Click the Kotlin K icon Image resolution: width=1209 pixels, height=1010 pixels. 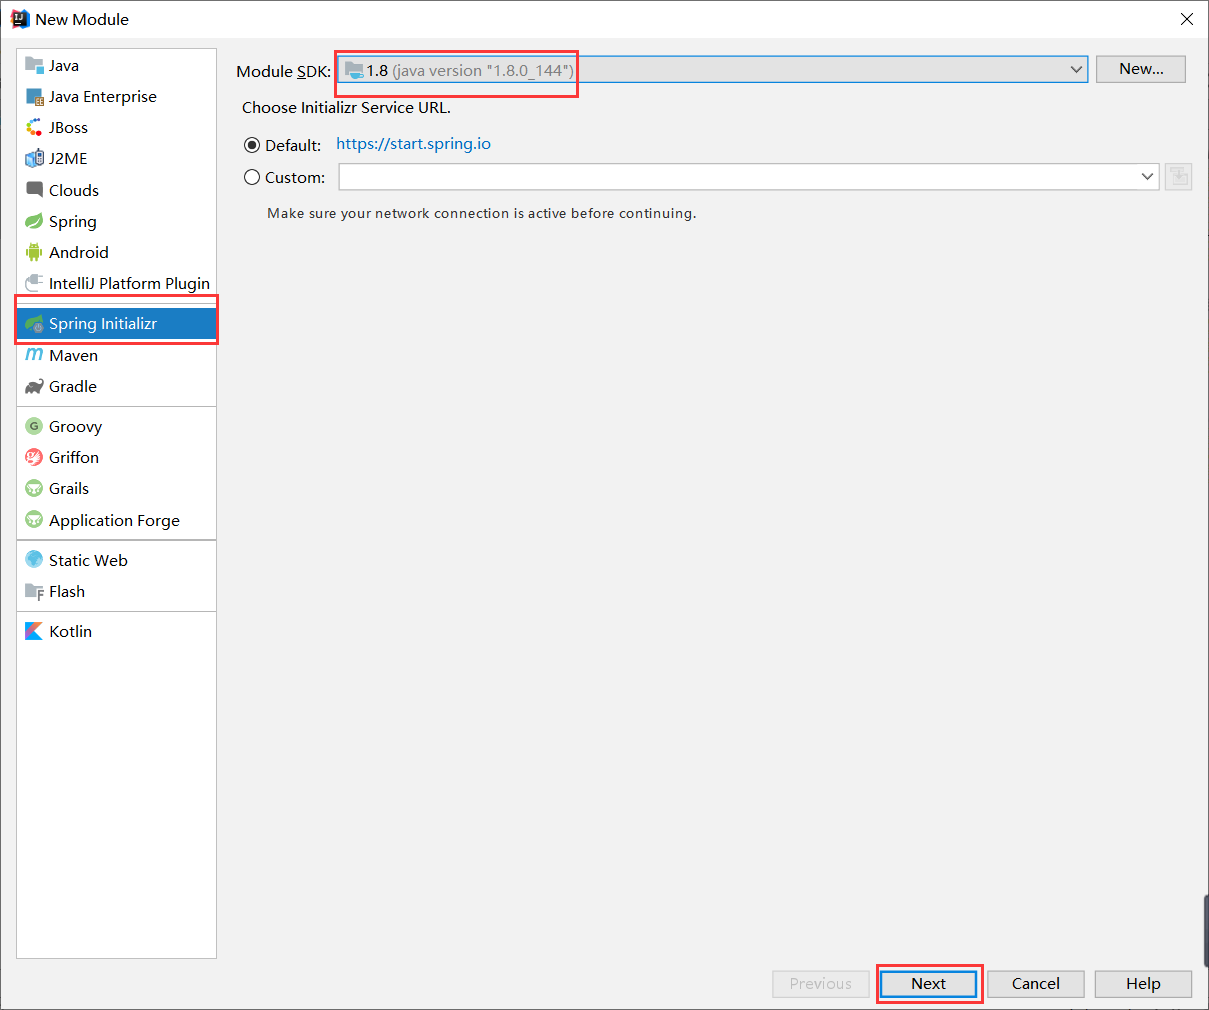34,631
